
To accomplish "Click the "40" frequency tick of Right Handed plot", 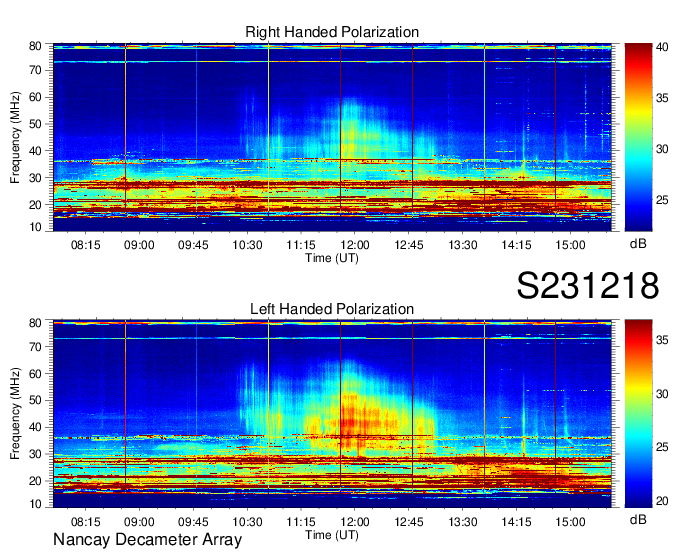I will click(36, 151).
